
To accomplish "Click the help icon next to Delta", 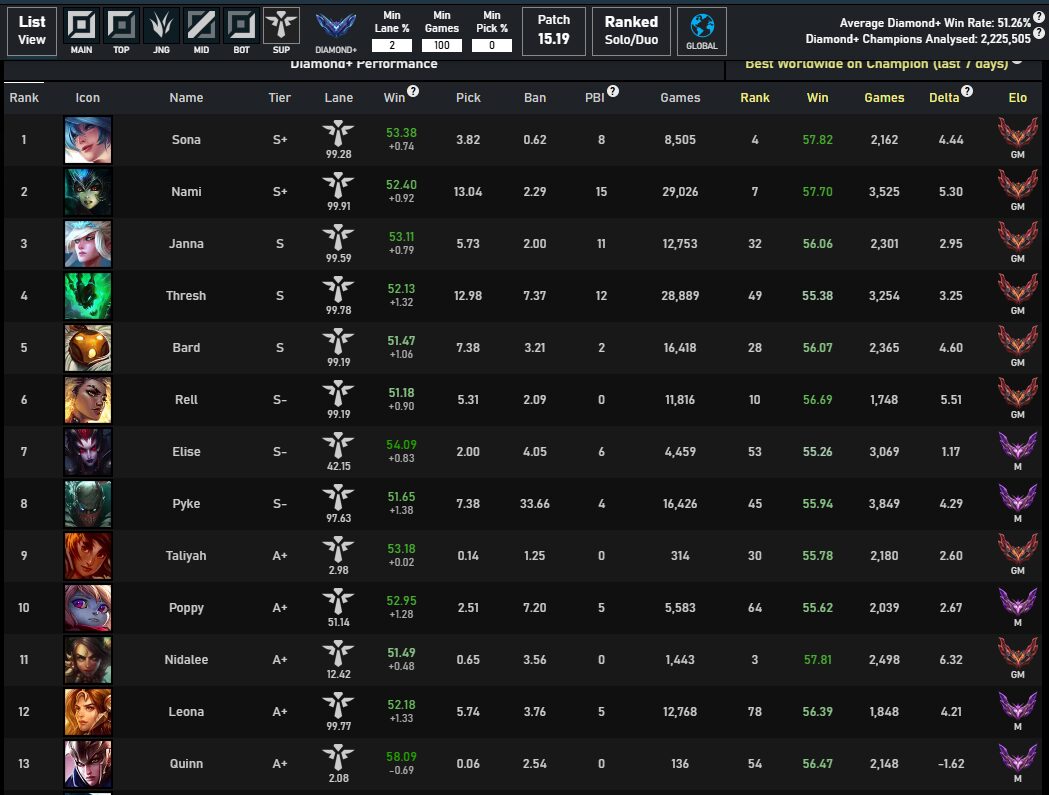I will click(967, 91).
